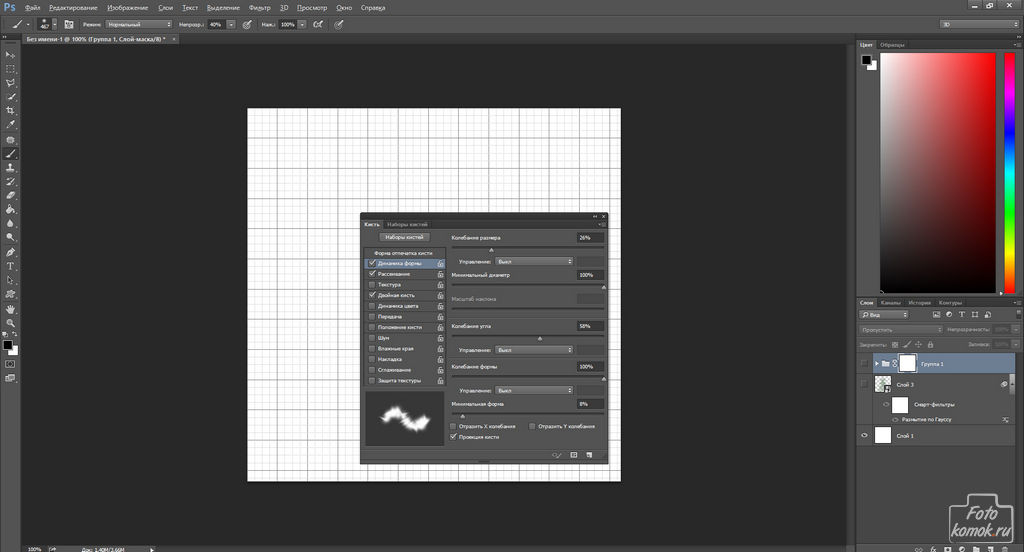Viewport: 1024px width, 552px height.
Task: Open the workspace 3D dropdown
Action: (x=979, y=24)
